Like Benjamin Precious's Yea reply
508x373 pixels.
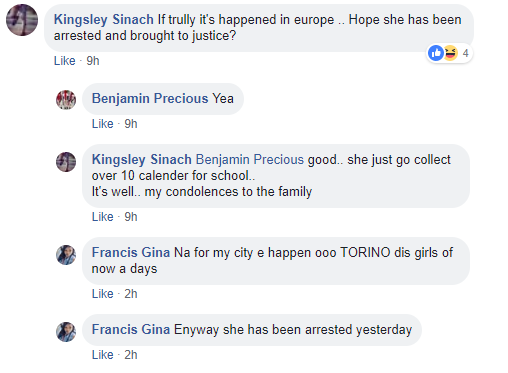click(x=103, y=124)
